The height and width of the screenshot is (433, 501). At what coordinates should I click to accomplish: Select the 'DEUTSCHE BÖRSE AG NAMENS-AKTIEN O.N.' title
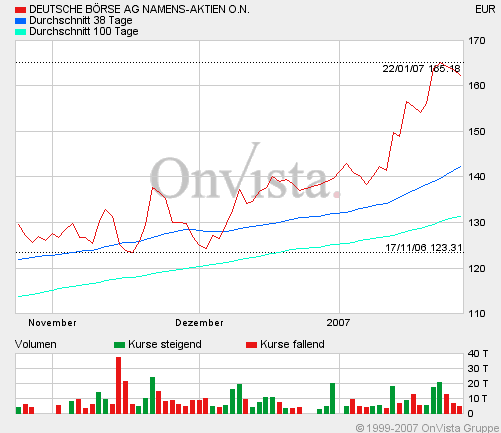(x=139, y=9)
